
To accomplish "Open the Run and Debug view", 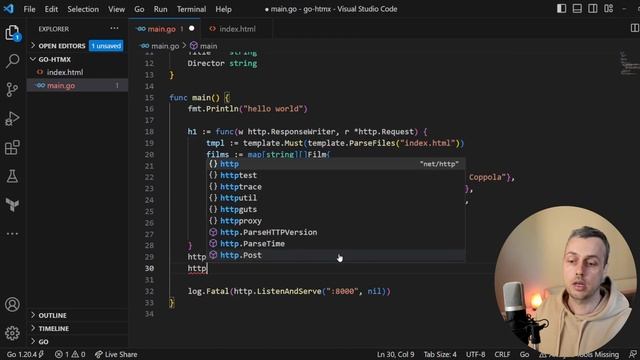I will pos(12,118).
